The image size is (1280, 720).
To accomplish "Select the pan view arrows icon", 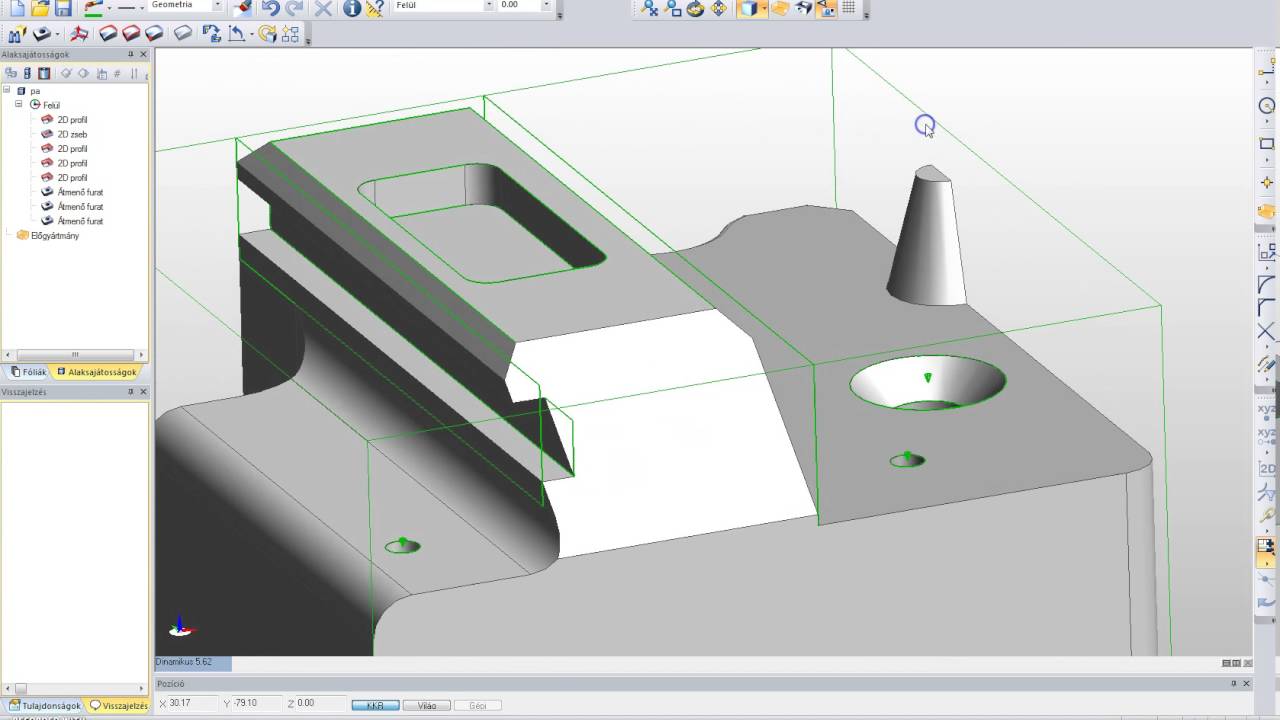I will (x=718, y=9).
